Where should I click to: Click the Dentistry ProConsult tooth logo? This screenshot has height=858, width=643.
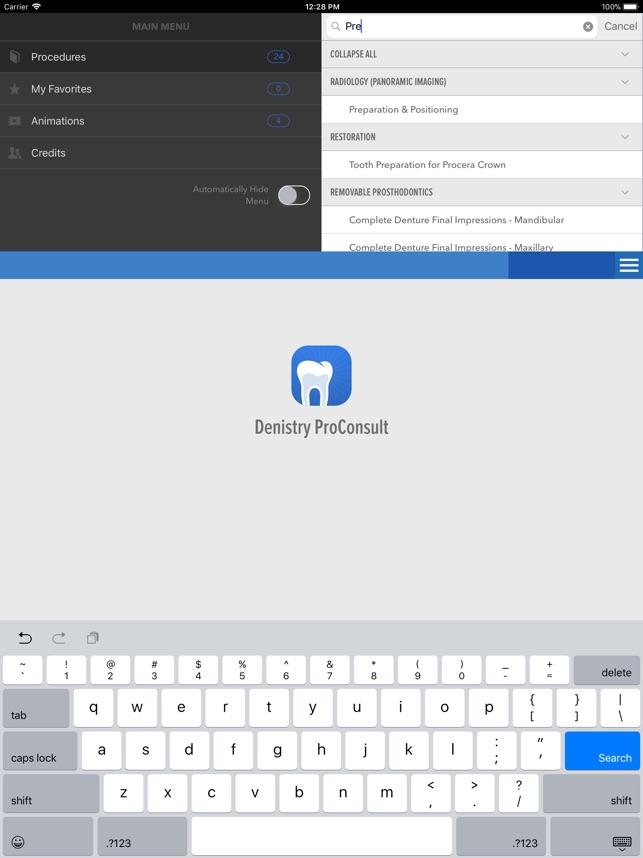tap(321, 375)
